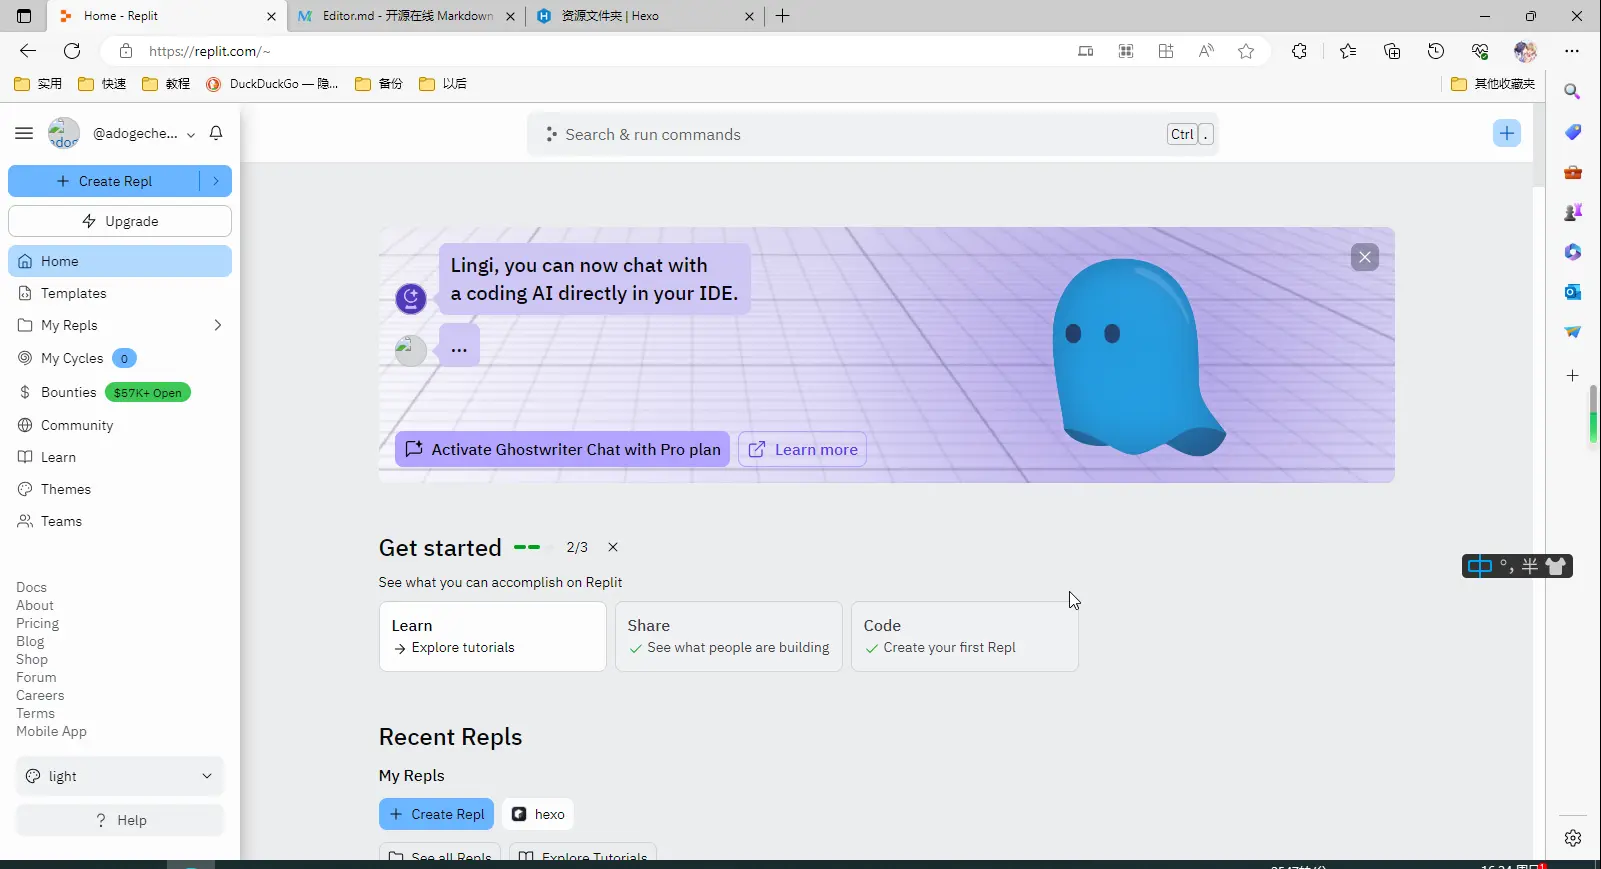Open the Edge sidebar Outlook icon
The width and height of the screenshot is (1601, 869).
pyautogui.click(x=1573, y=291)
